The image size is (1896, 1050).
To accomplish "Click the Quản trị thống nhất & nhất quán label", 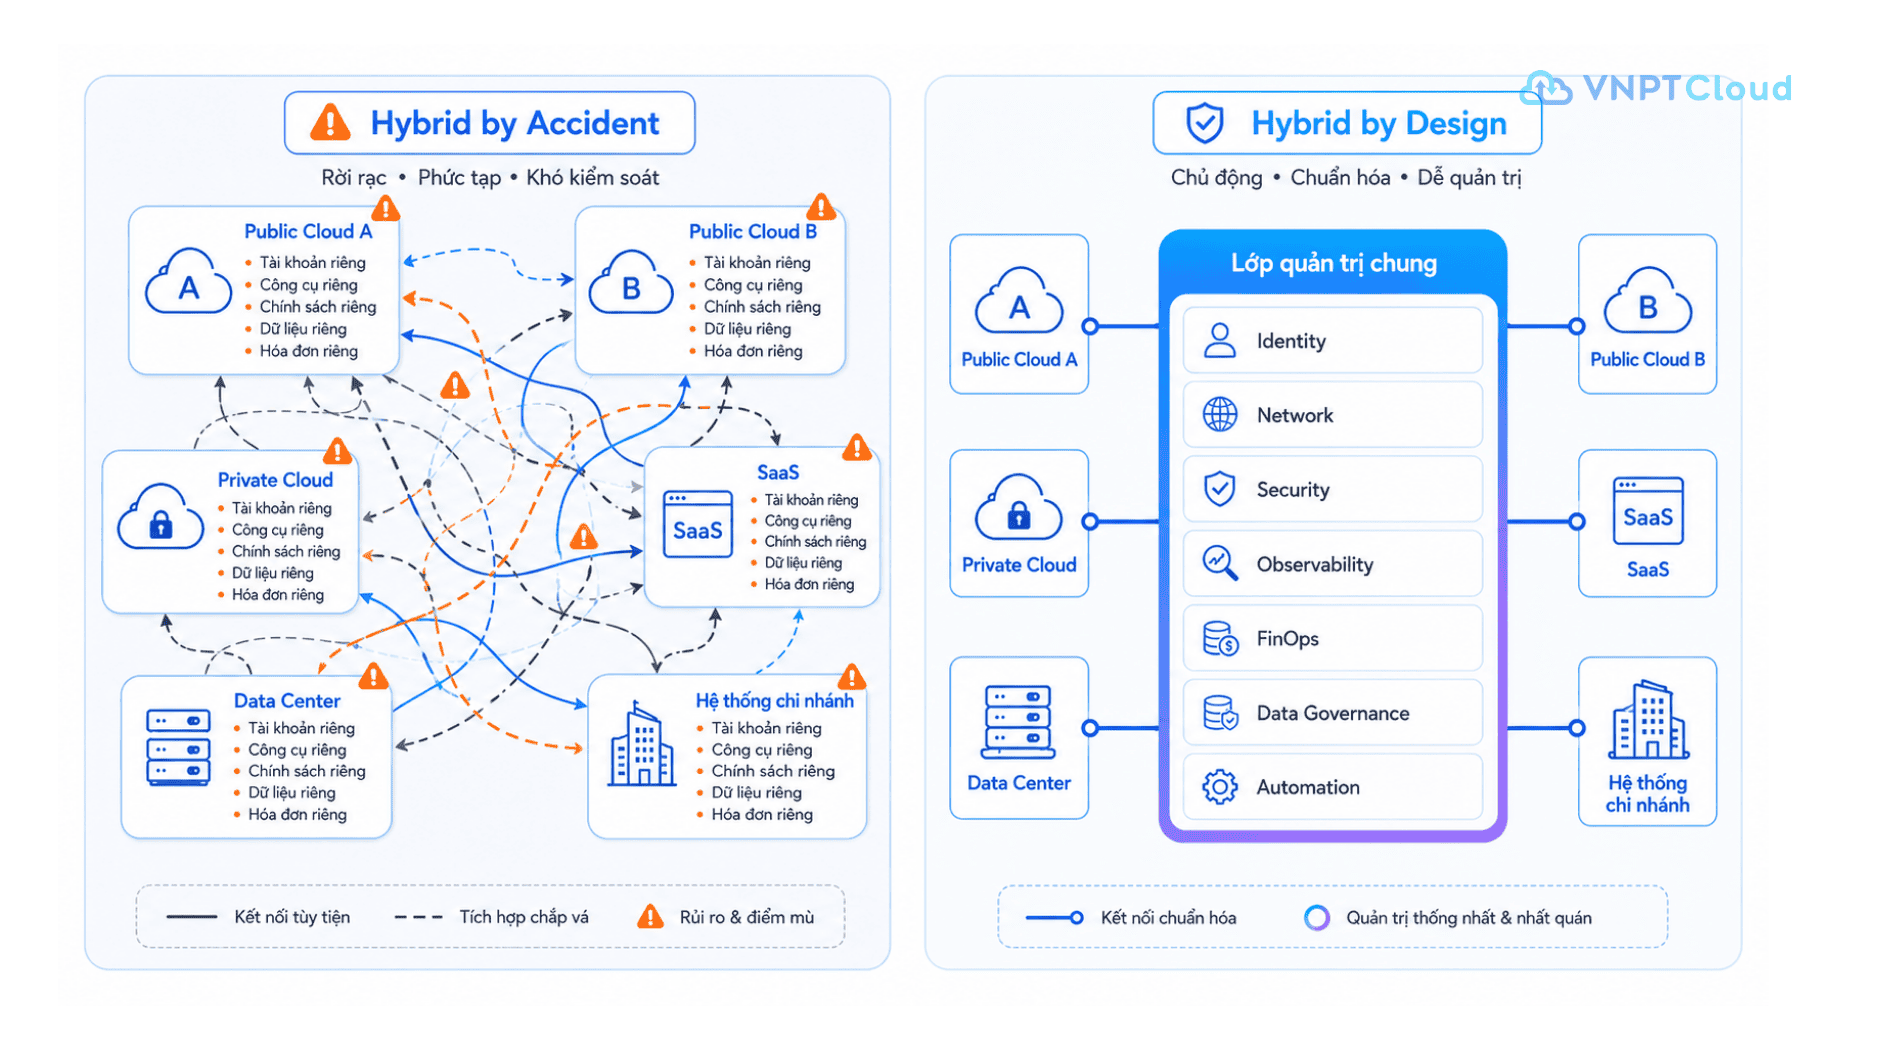I will tap(1468, 917).
